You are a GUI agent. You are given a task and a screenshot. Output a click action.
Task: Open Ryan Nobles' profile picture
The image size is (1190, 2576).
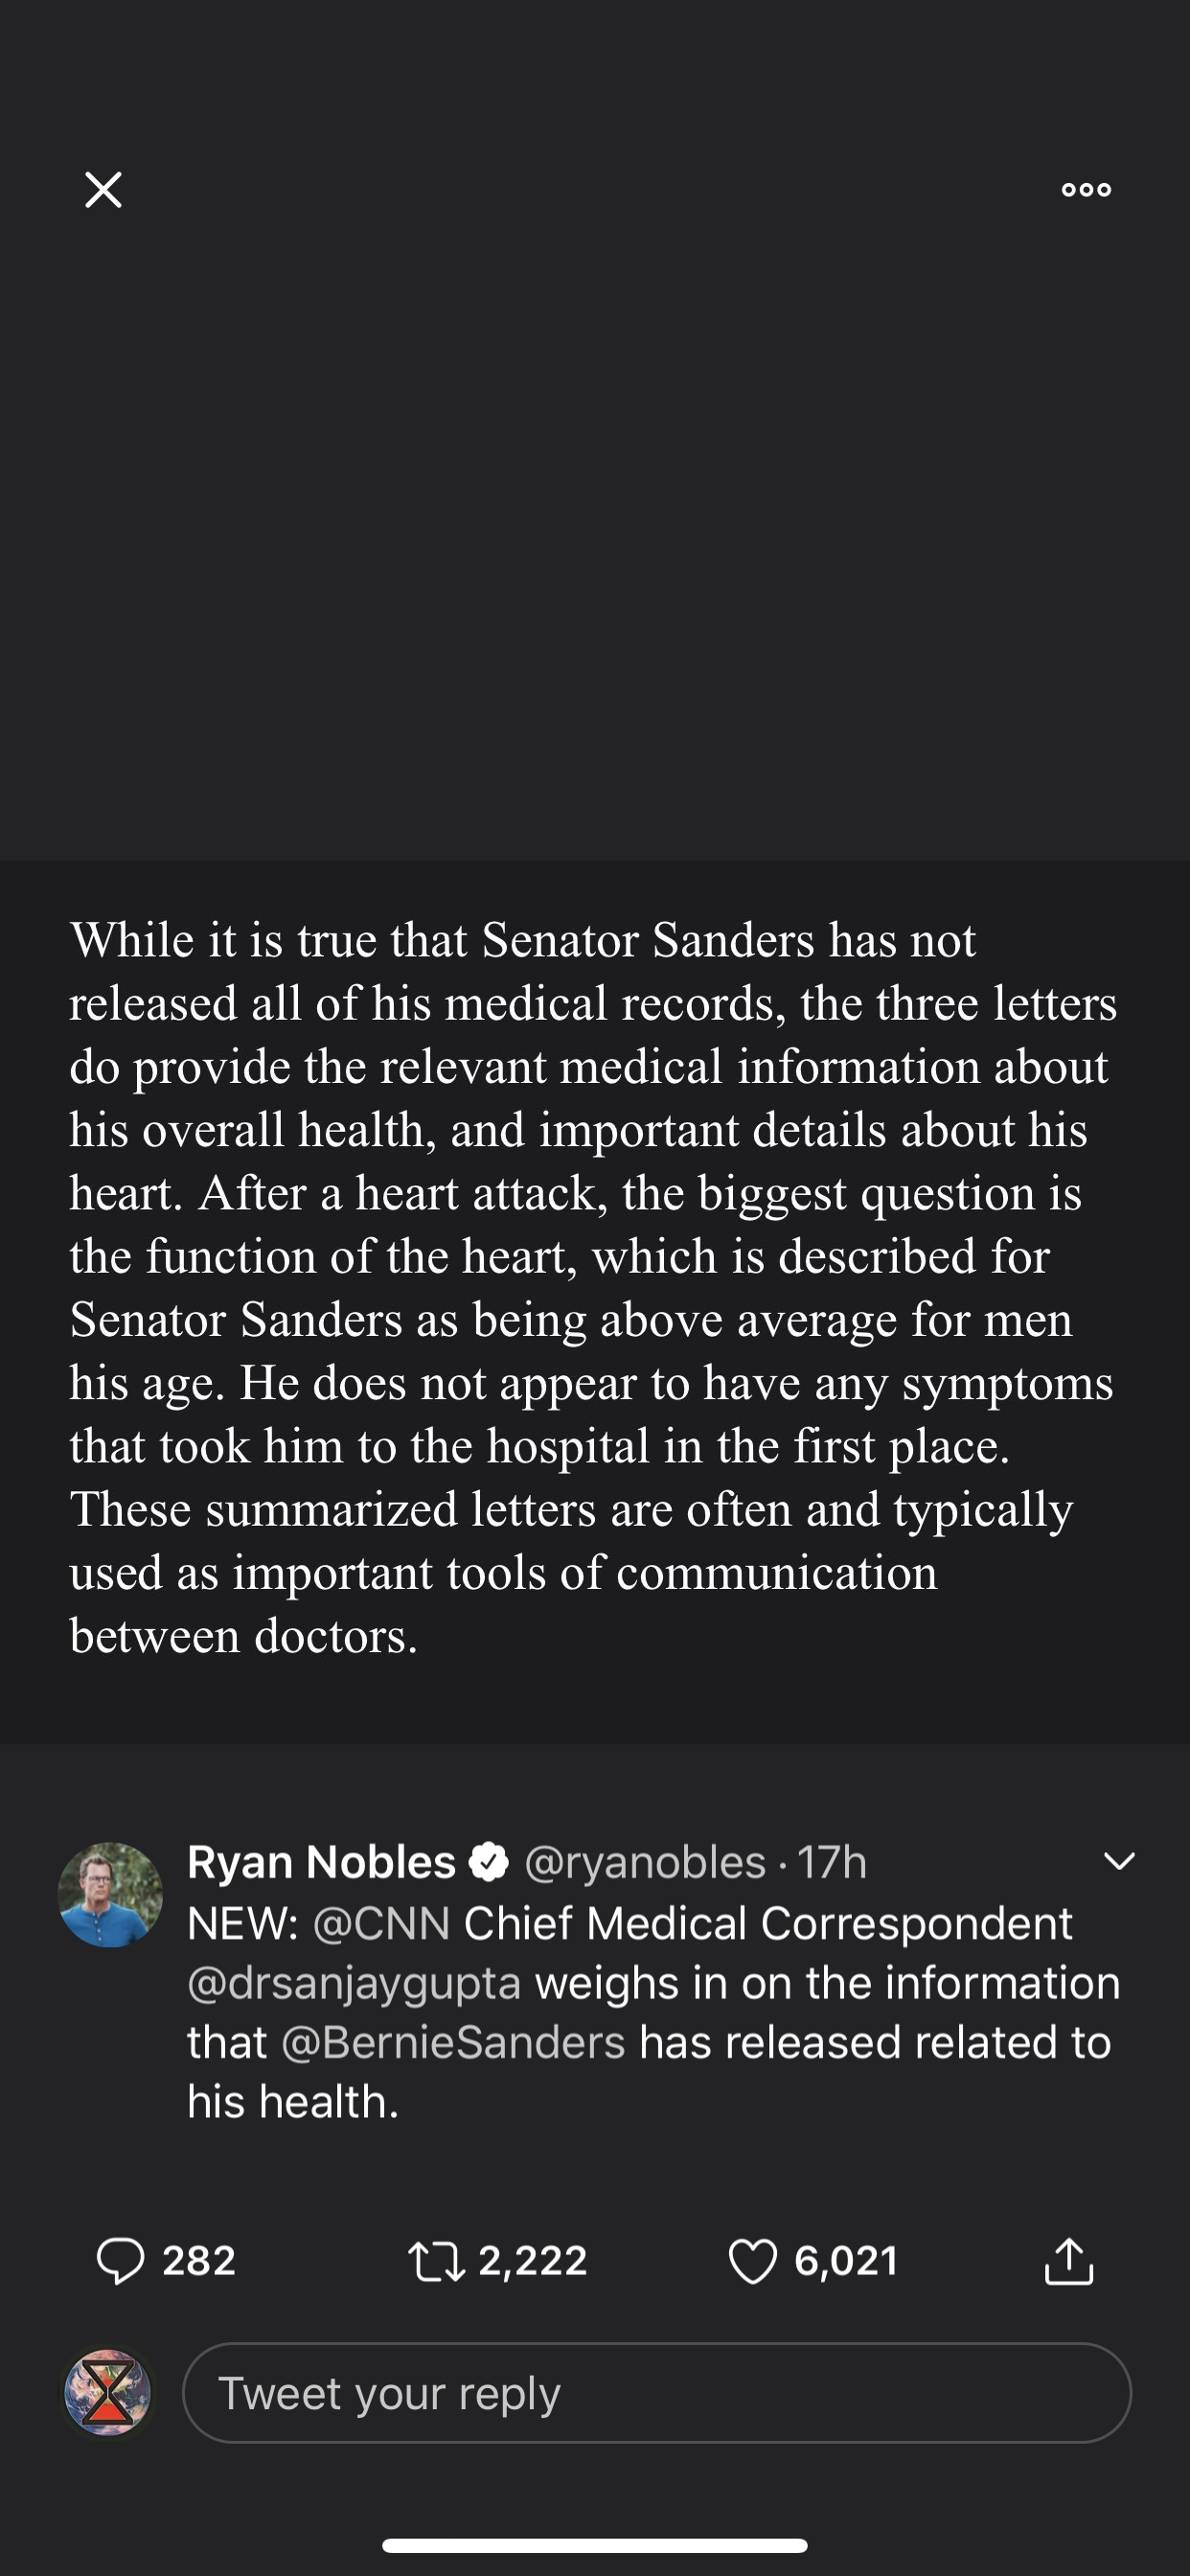pyautogui.click(x=110, y=1895)
